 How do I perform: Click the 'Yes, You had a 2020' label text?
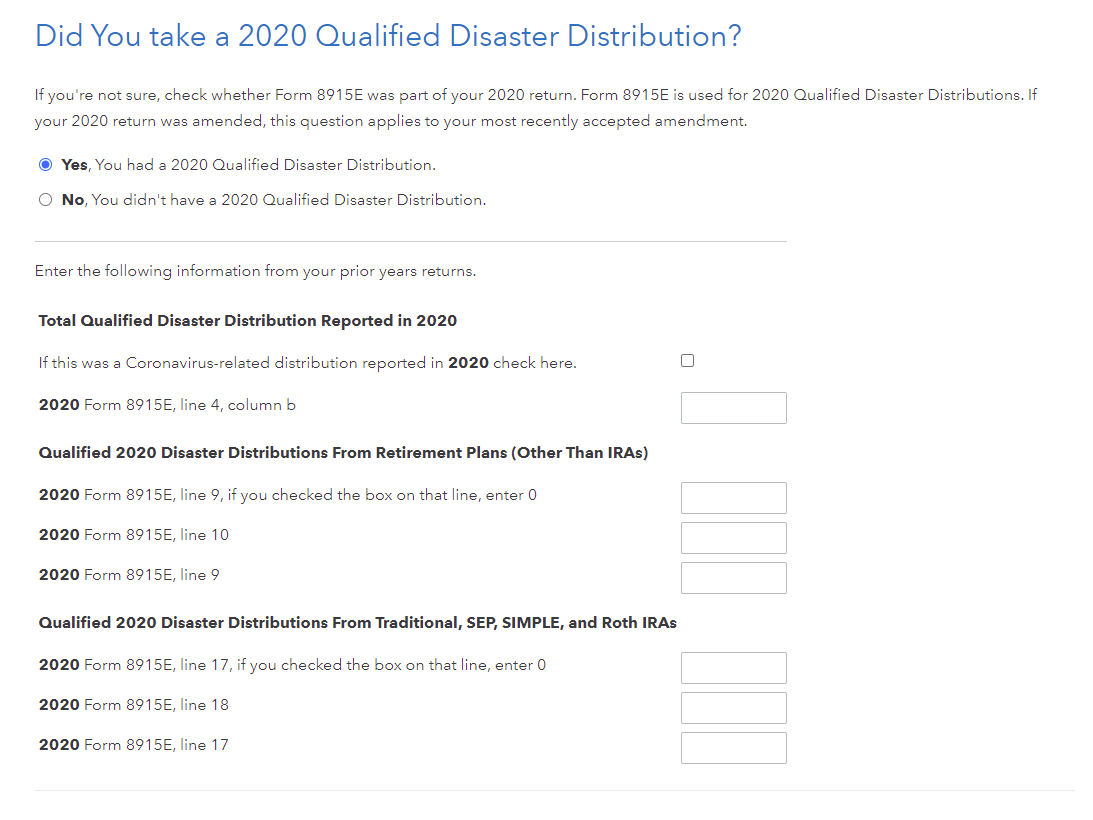click(x=248, y=165)
